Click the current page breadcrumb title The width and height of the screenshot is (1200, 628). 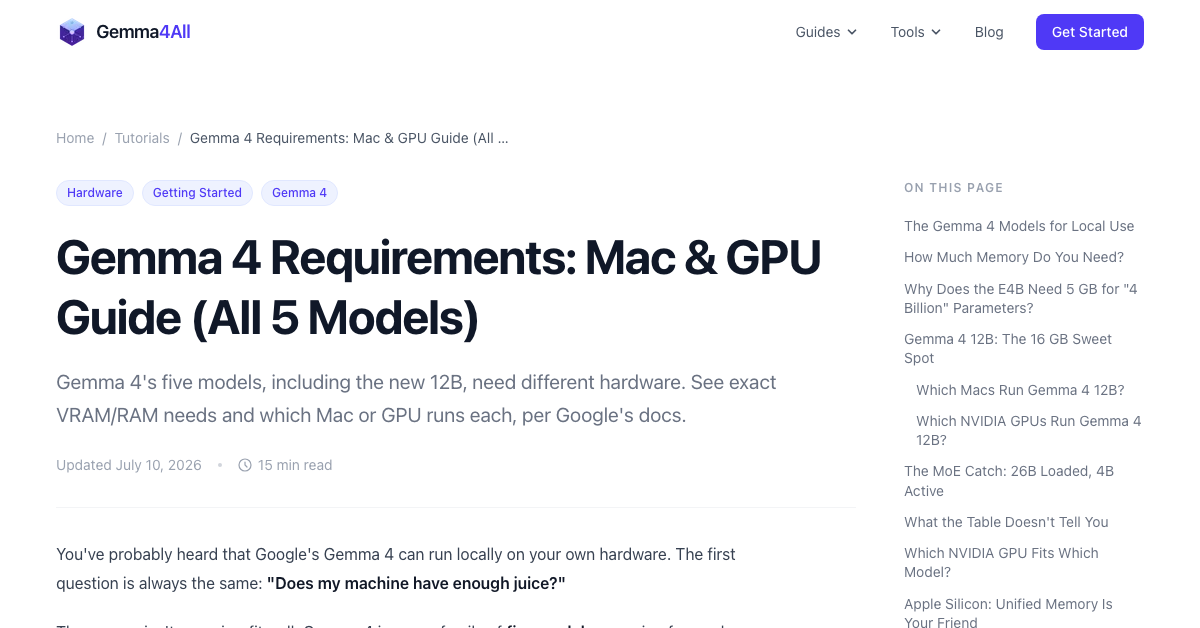pos(349,138)
